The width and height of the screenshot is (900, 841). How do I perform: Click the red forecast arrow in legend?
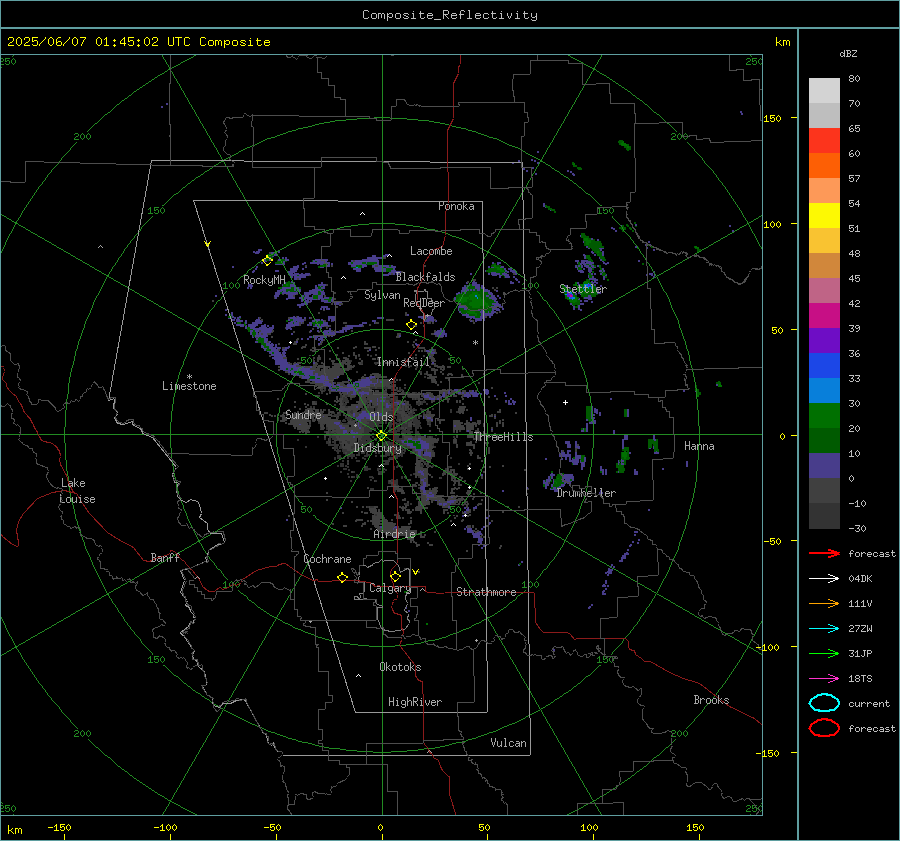tap(824, 553)
